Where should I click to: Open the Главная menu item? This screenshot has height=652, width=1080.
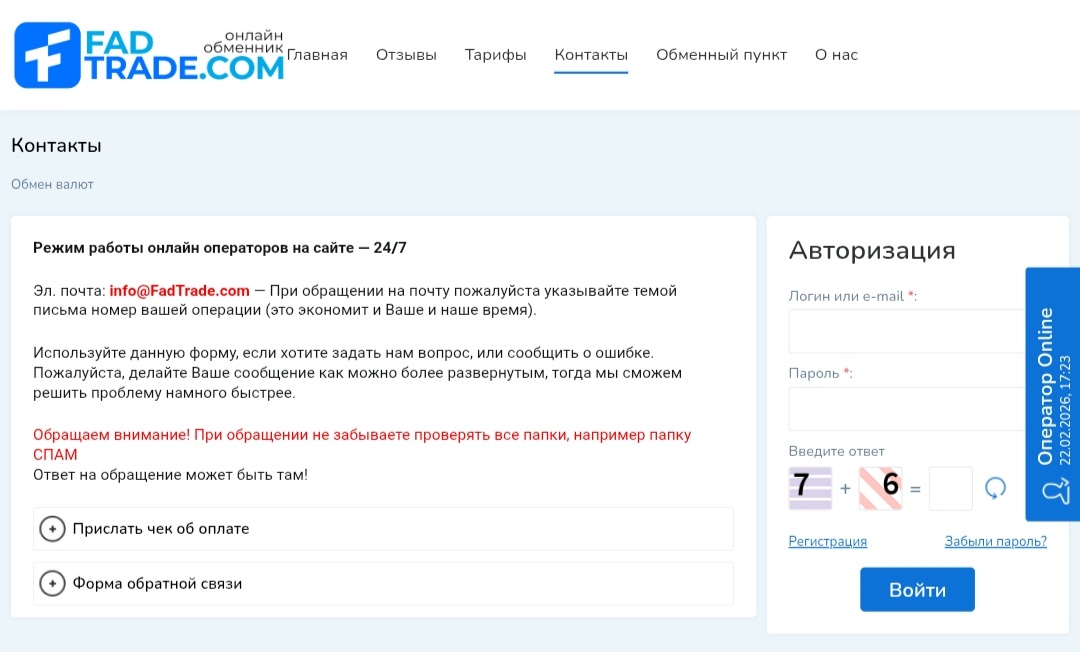[317, 55]
